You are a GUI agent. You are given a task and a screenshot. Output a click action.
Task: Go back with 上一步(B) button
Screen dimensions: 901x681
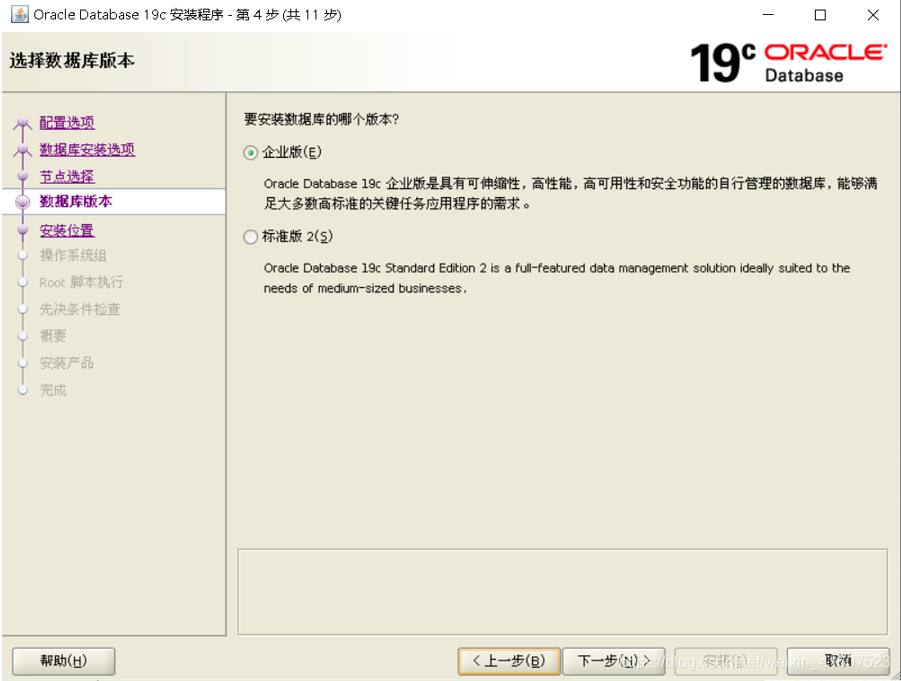(509, 661)
